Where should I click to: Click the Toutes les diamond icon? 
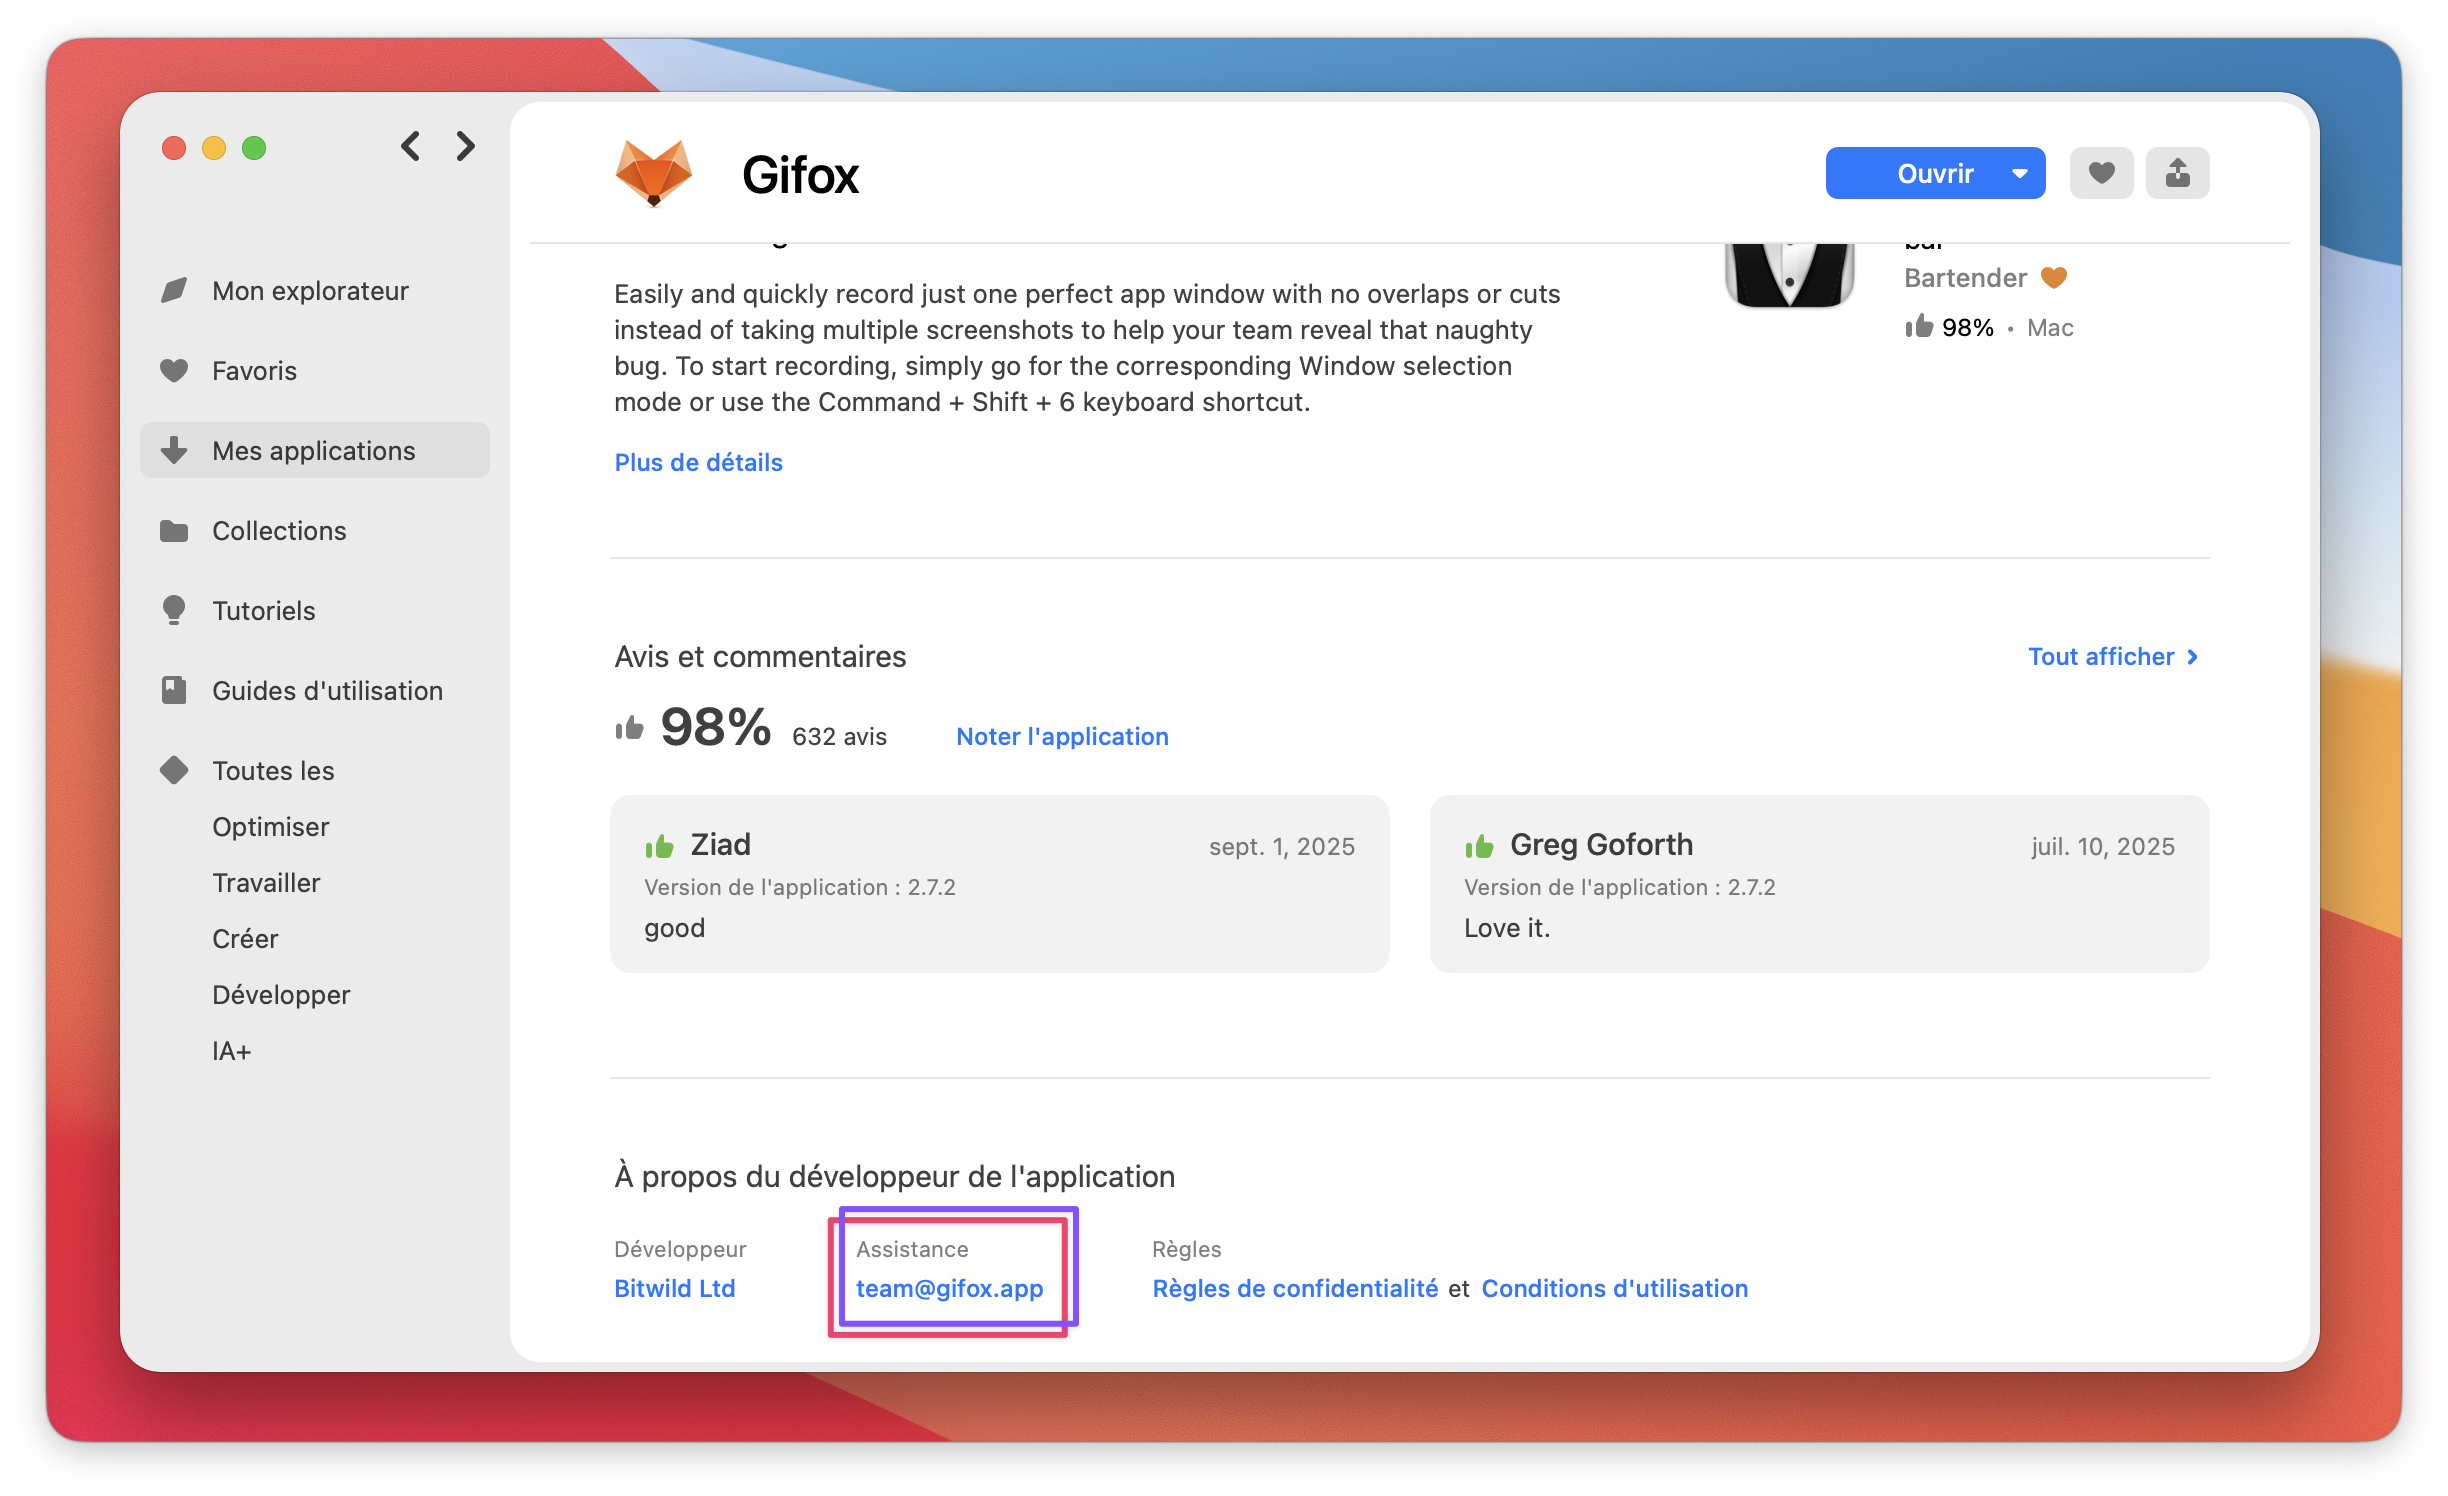click(x=174, y=770)
